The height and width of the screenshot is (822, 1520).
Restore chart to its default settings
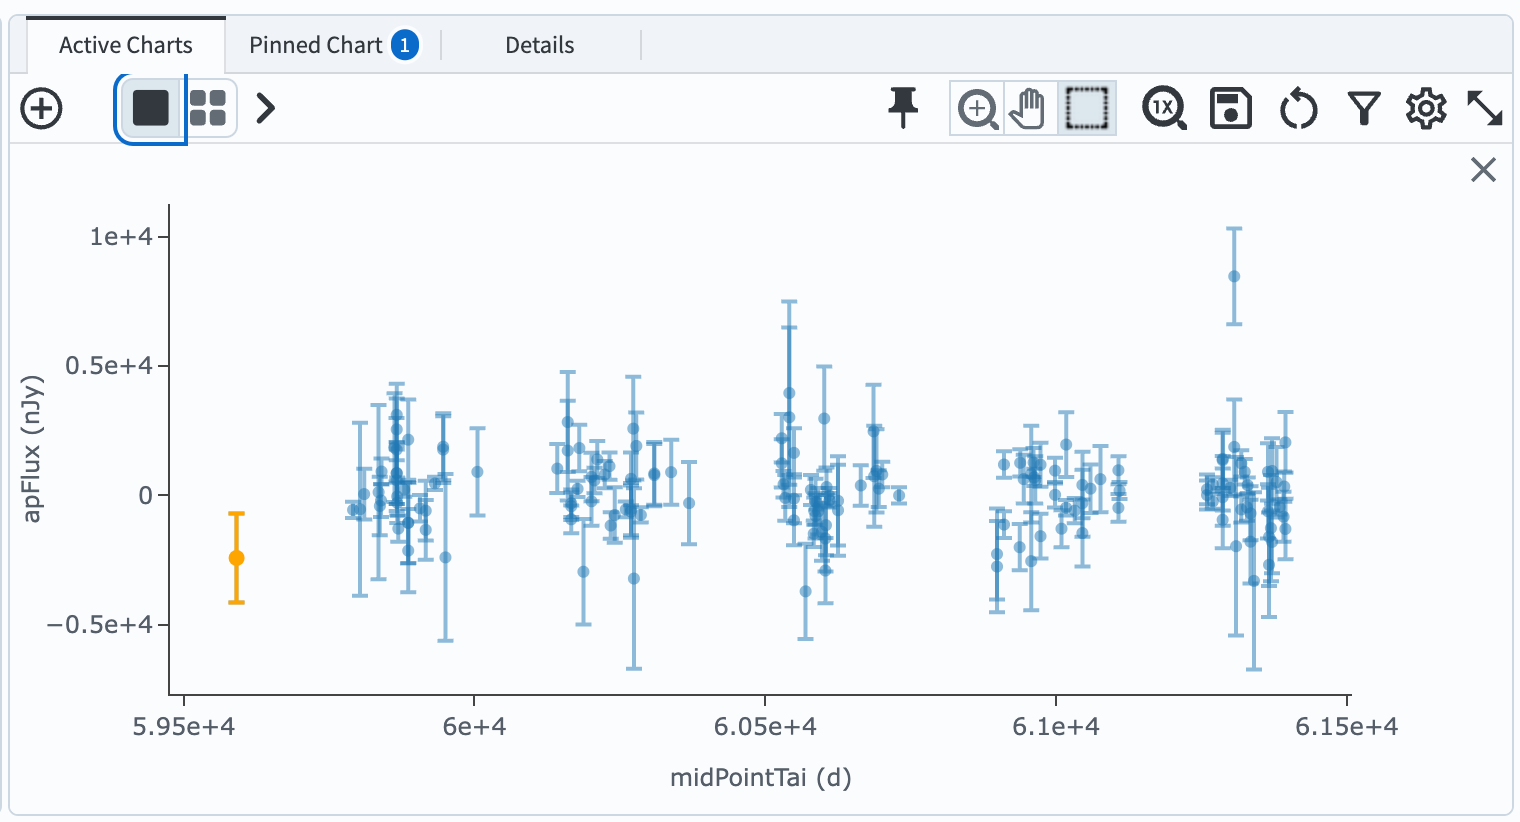1298,108
